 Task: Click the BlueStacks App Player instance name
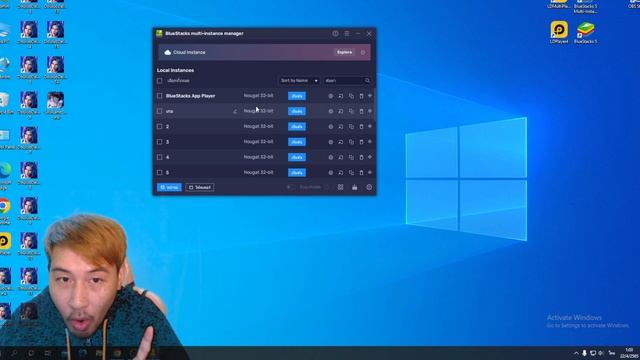click(190, 96)
